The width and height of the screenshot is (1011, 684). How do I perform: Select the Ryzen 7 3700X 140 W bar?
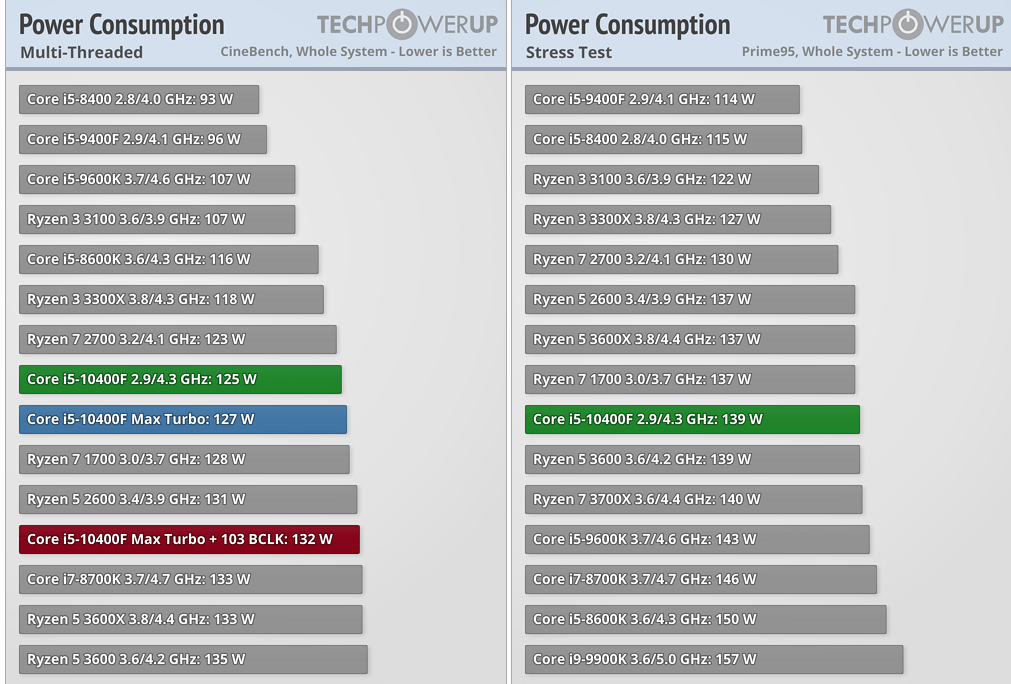[693, 499]
